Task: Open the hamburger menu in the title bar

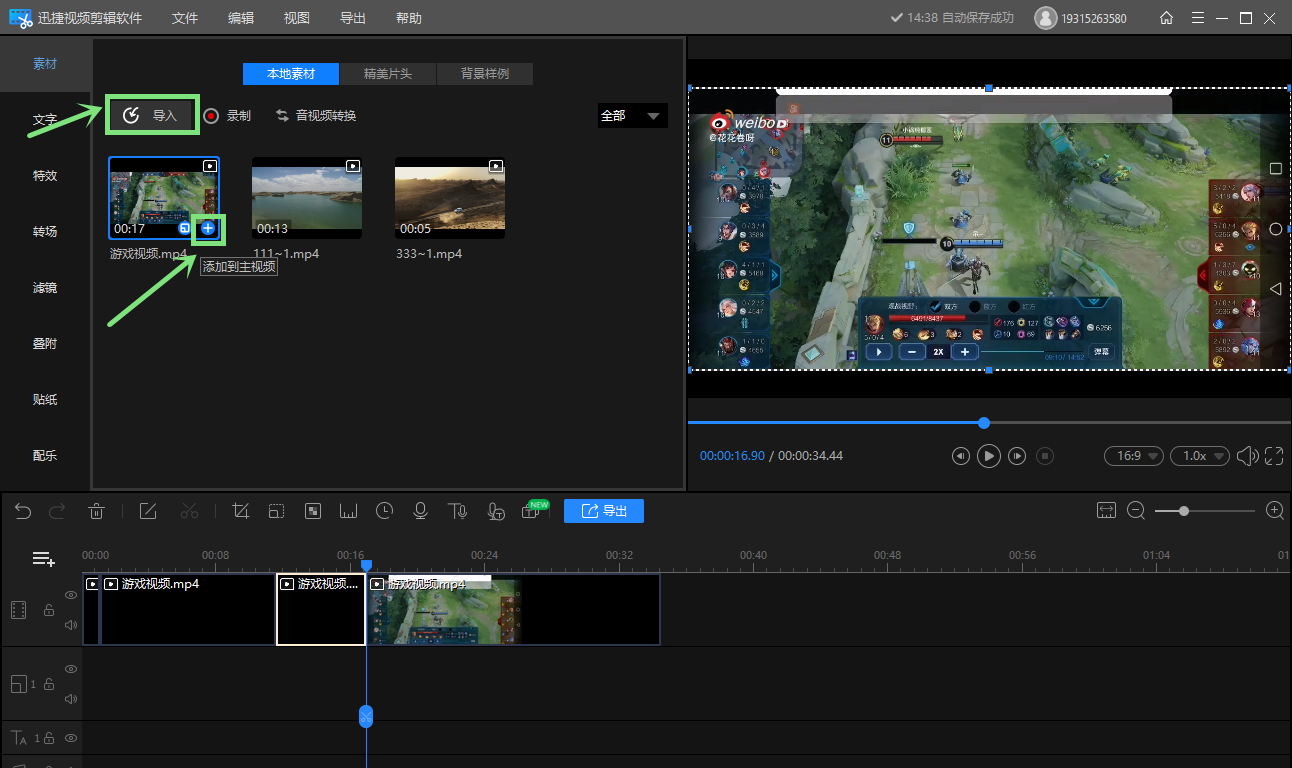Action: click(1198, 18)
